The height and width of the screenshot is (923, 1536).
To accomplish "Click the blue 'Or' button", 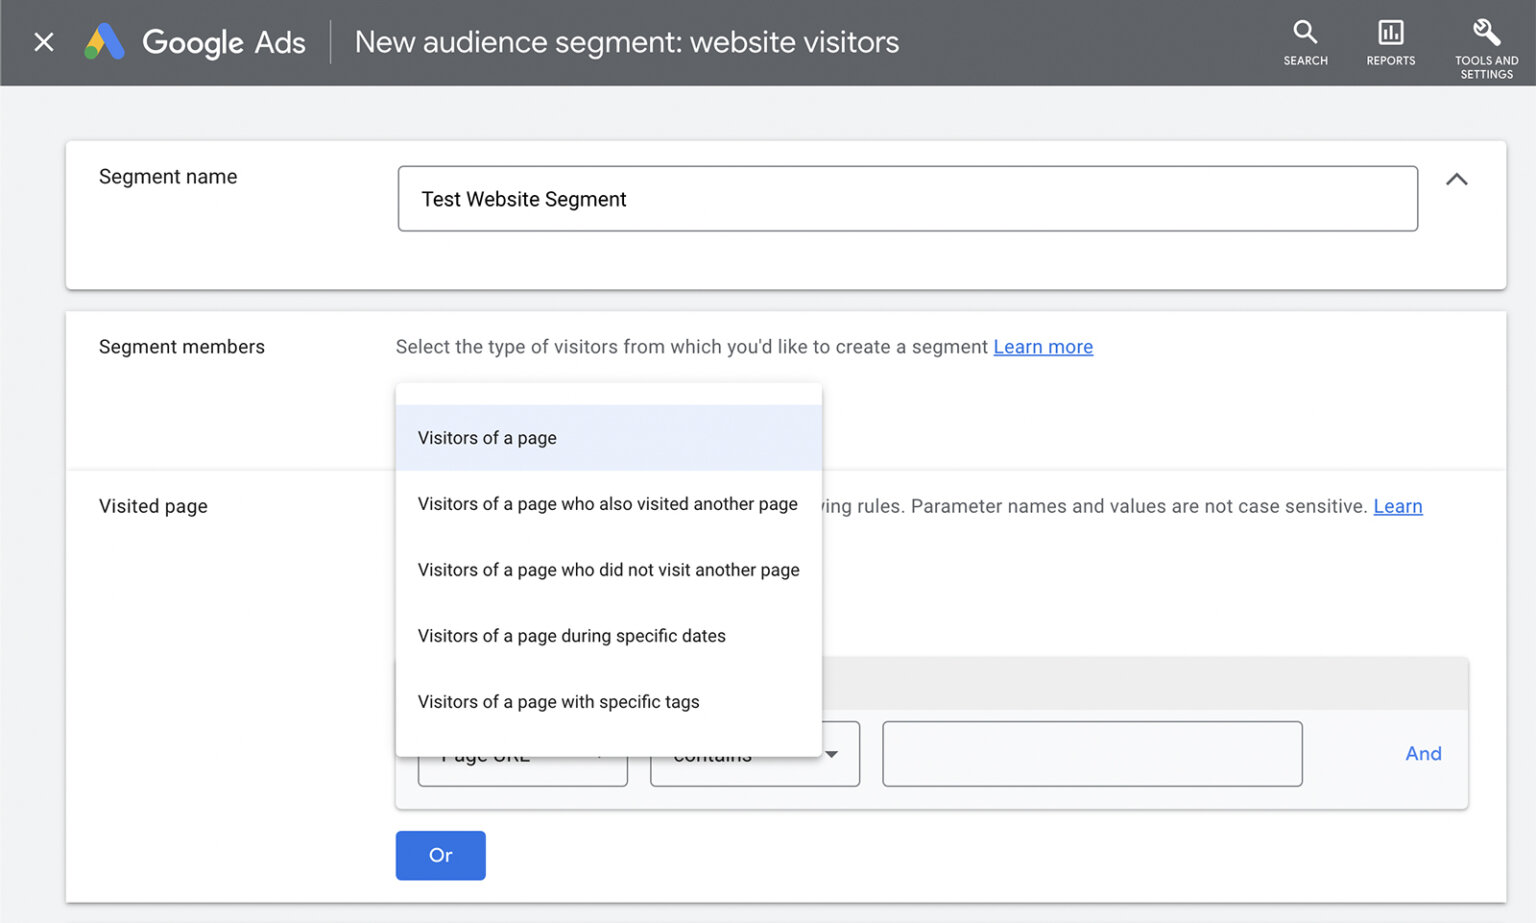I will click(x=440, y=855).
